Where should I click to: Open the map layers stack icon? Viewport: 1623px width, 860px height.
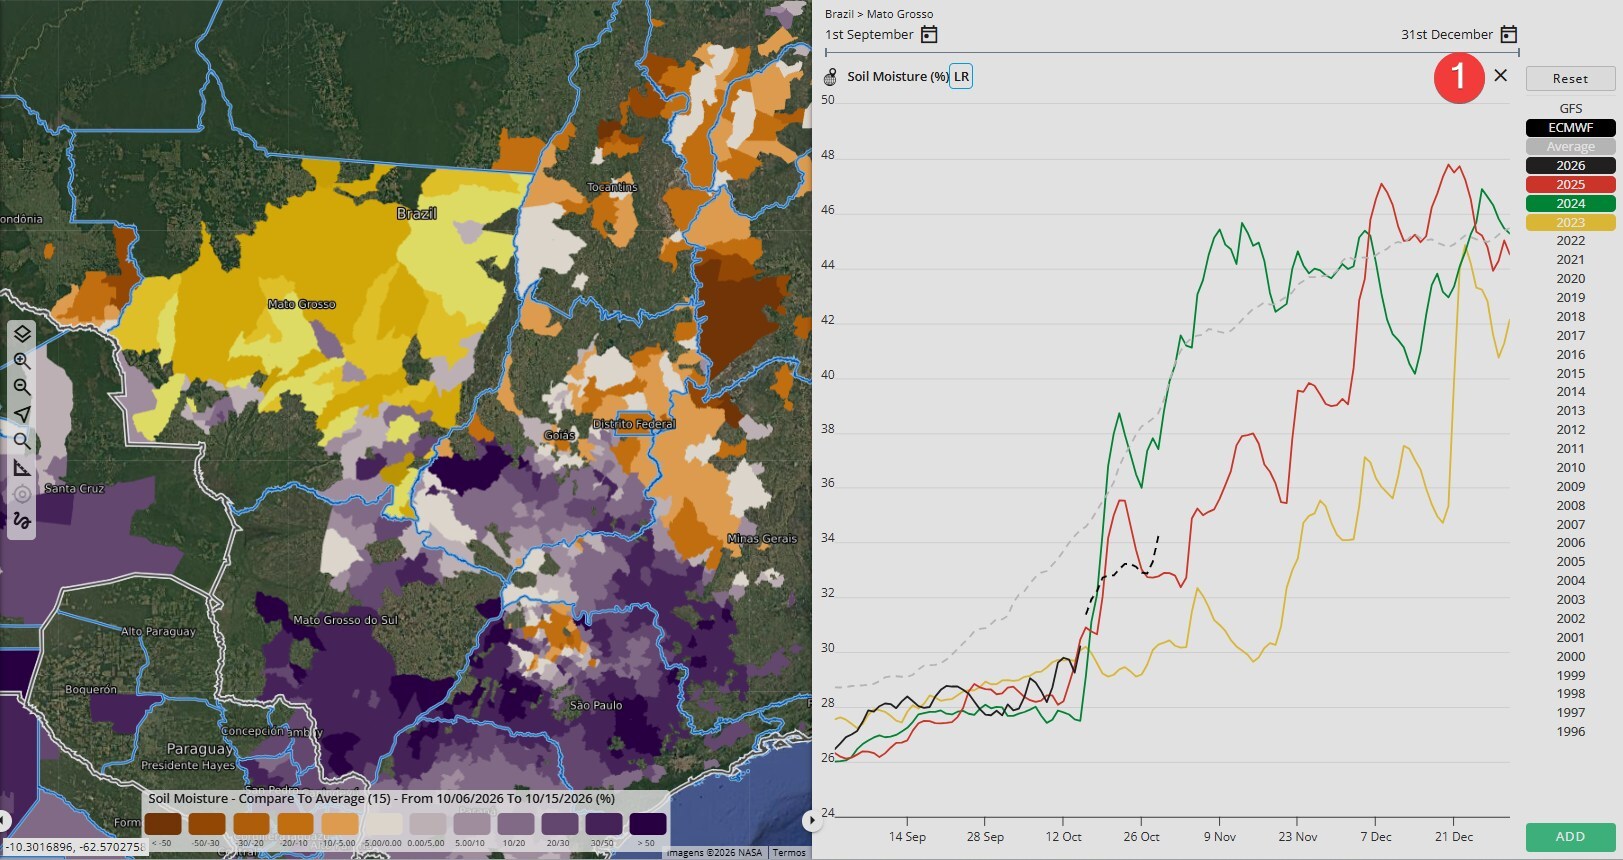pos(22,334)
